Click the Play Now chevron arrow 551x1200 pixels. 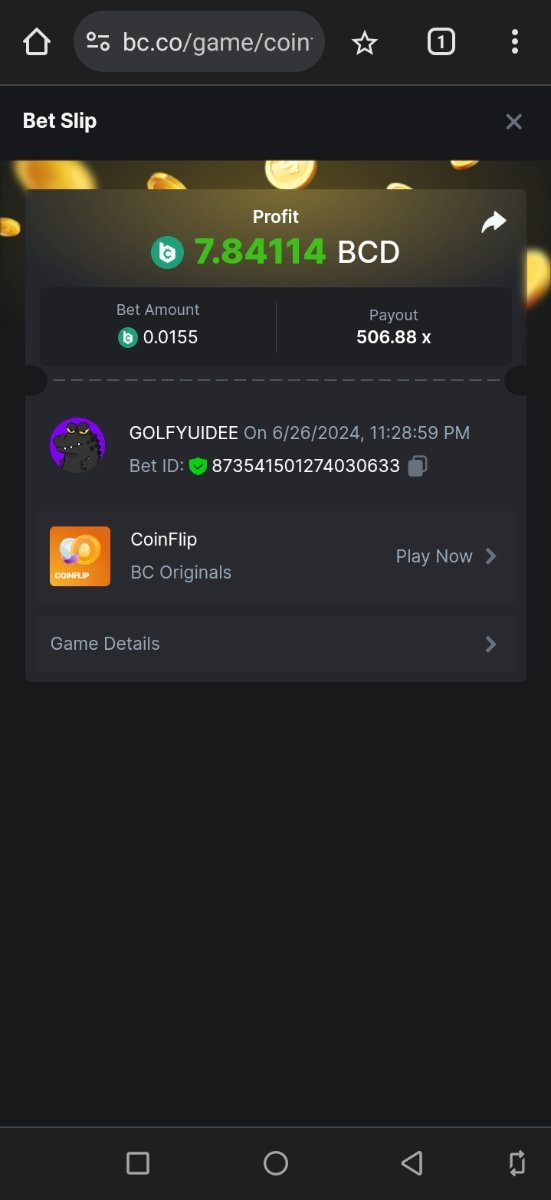[491, 556]
